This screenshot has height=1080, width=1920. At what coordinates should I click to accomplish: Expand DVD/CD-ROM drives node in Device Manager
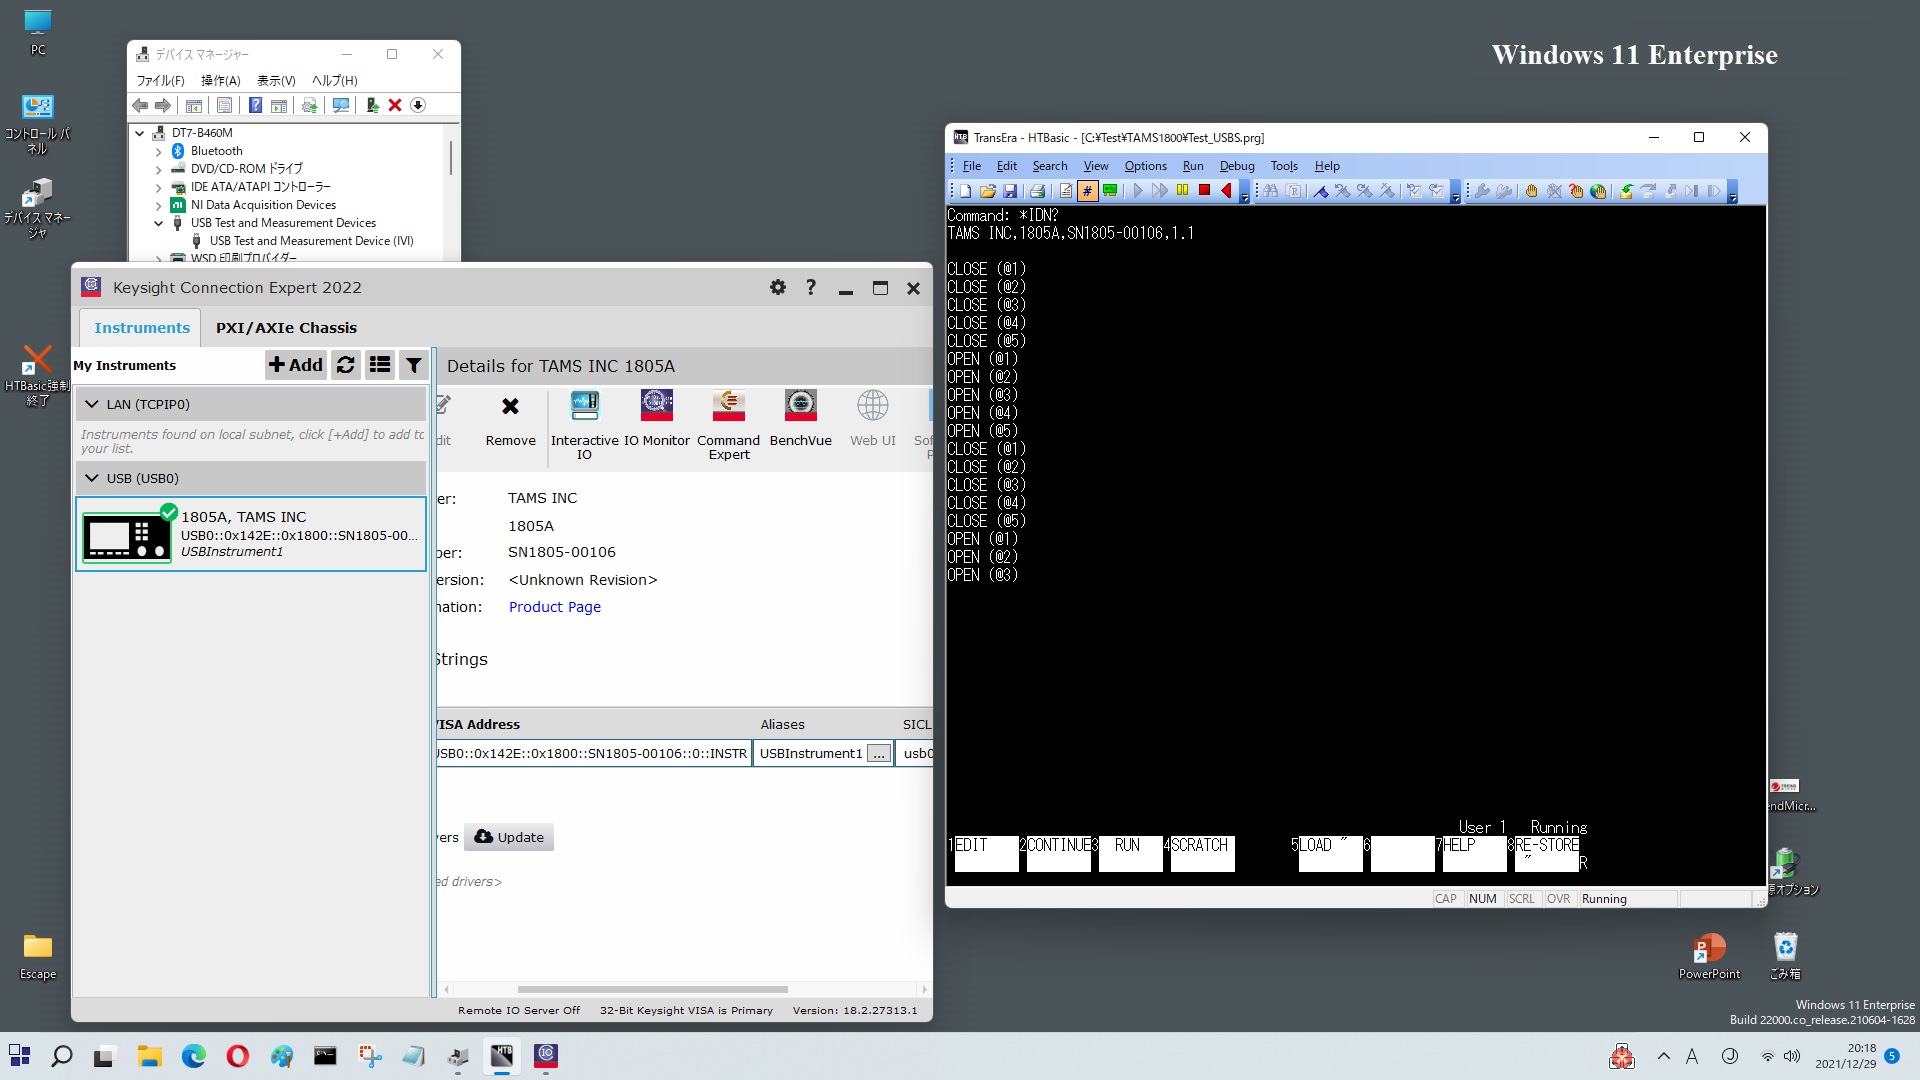tap(159, 169)
